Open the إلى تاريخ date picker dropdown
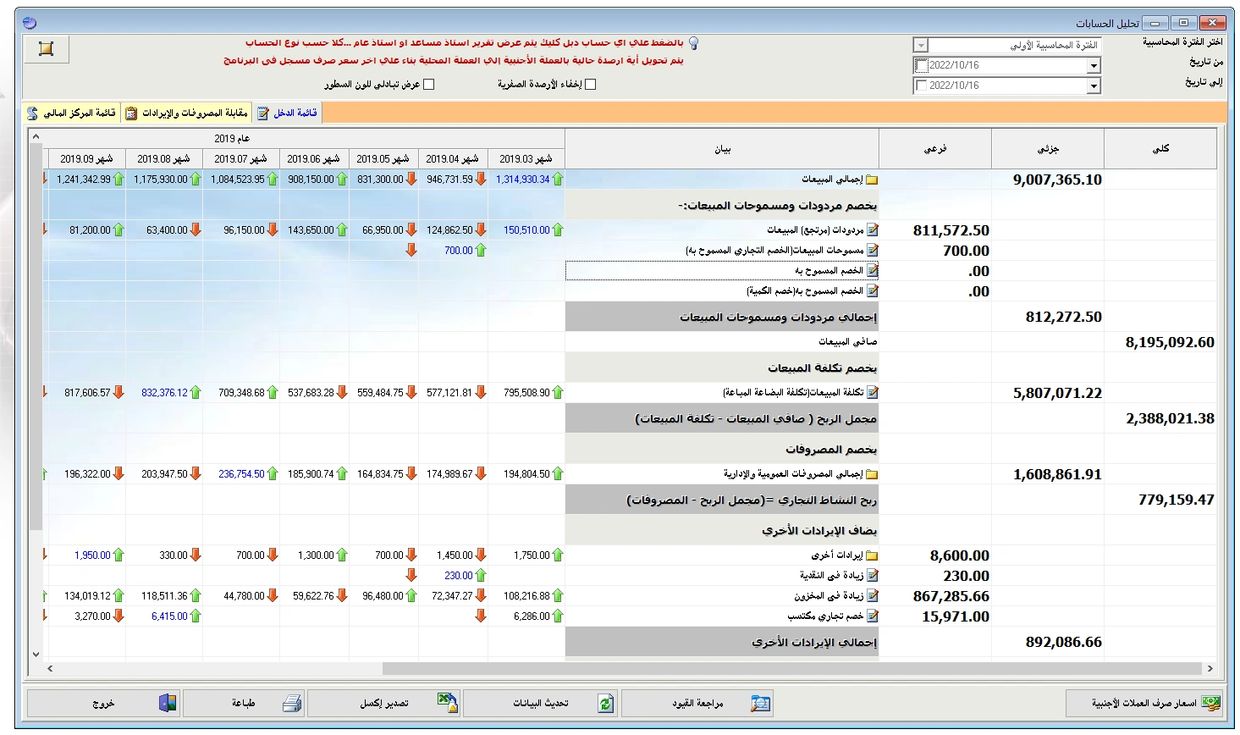The width and height of the screenshot is (1240, 735). 1093,86
